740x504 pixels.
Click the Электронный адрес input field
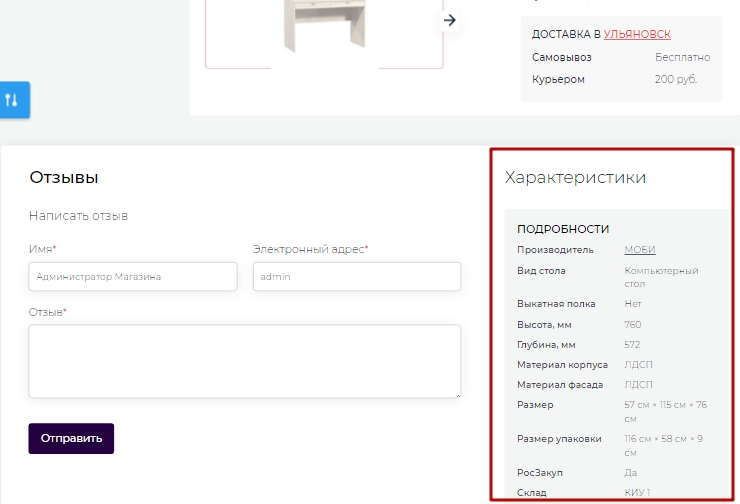(356, 277)
